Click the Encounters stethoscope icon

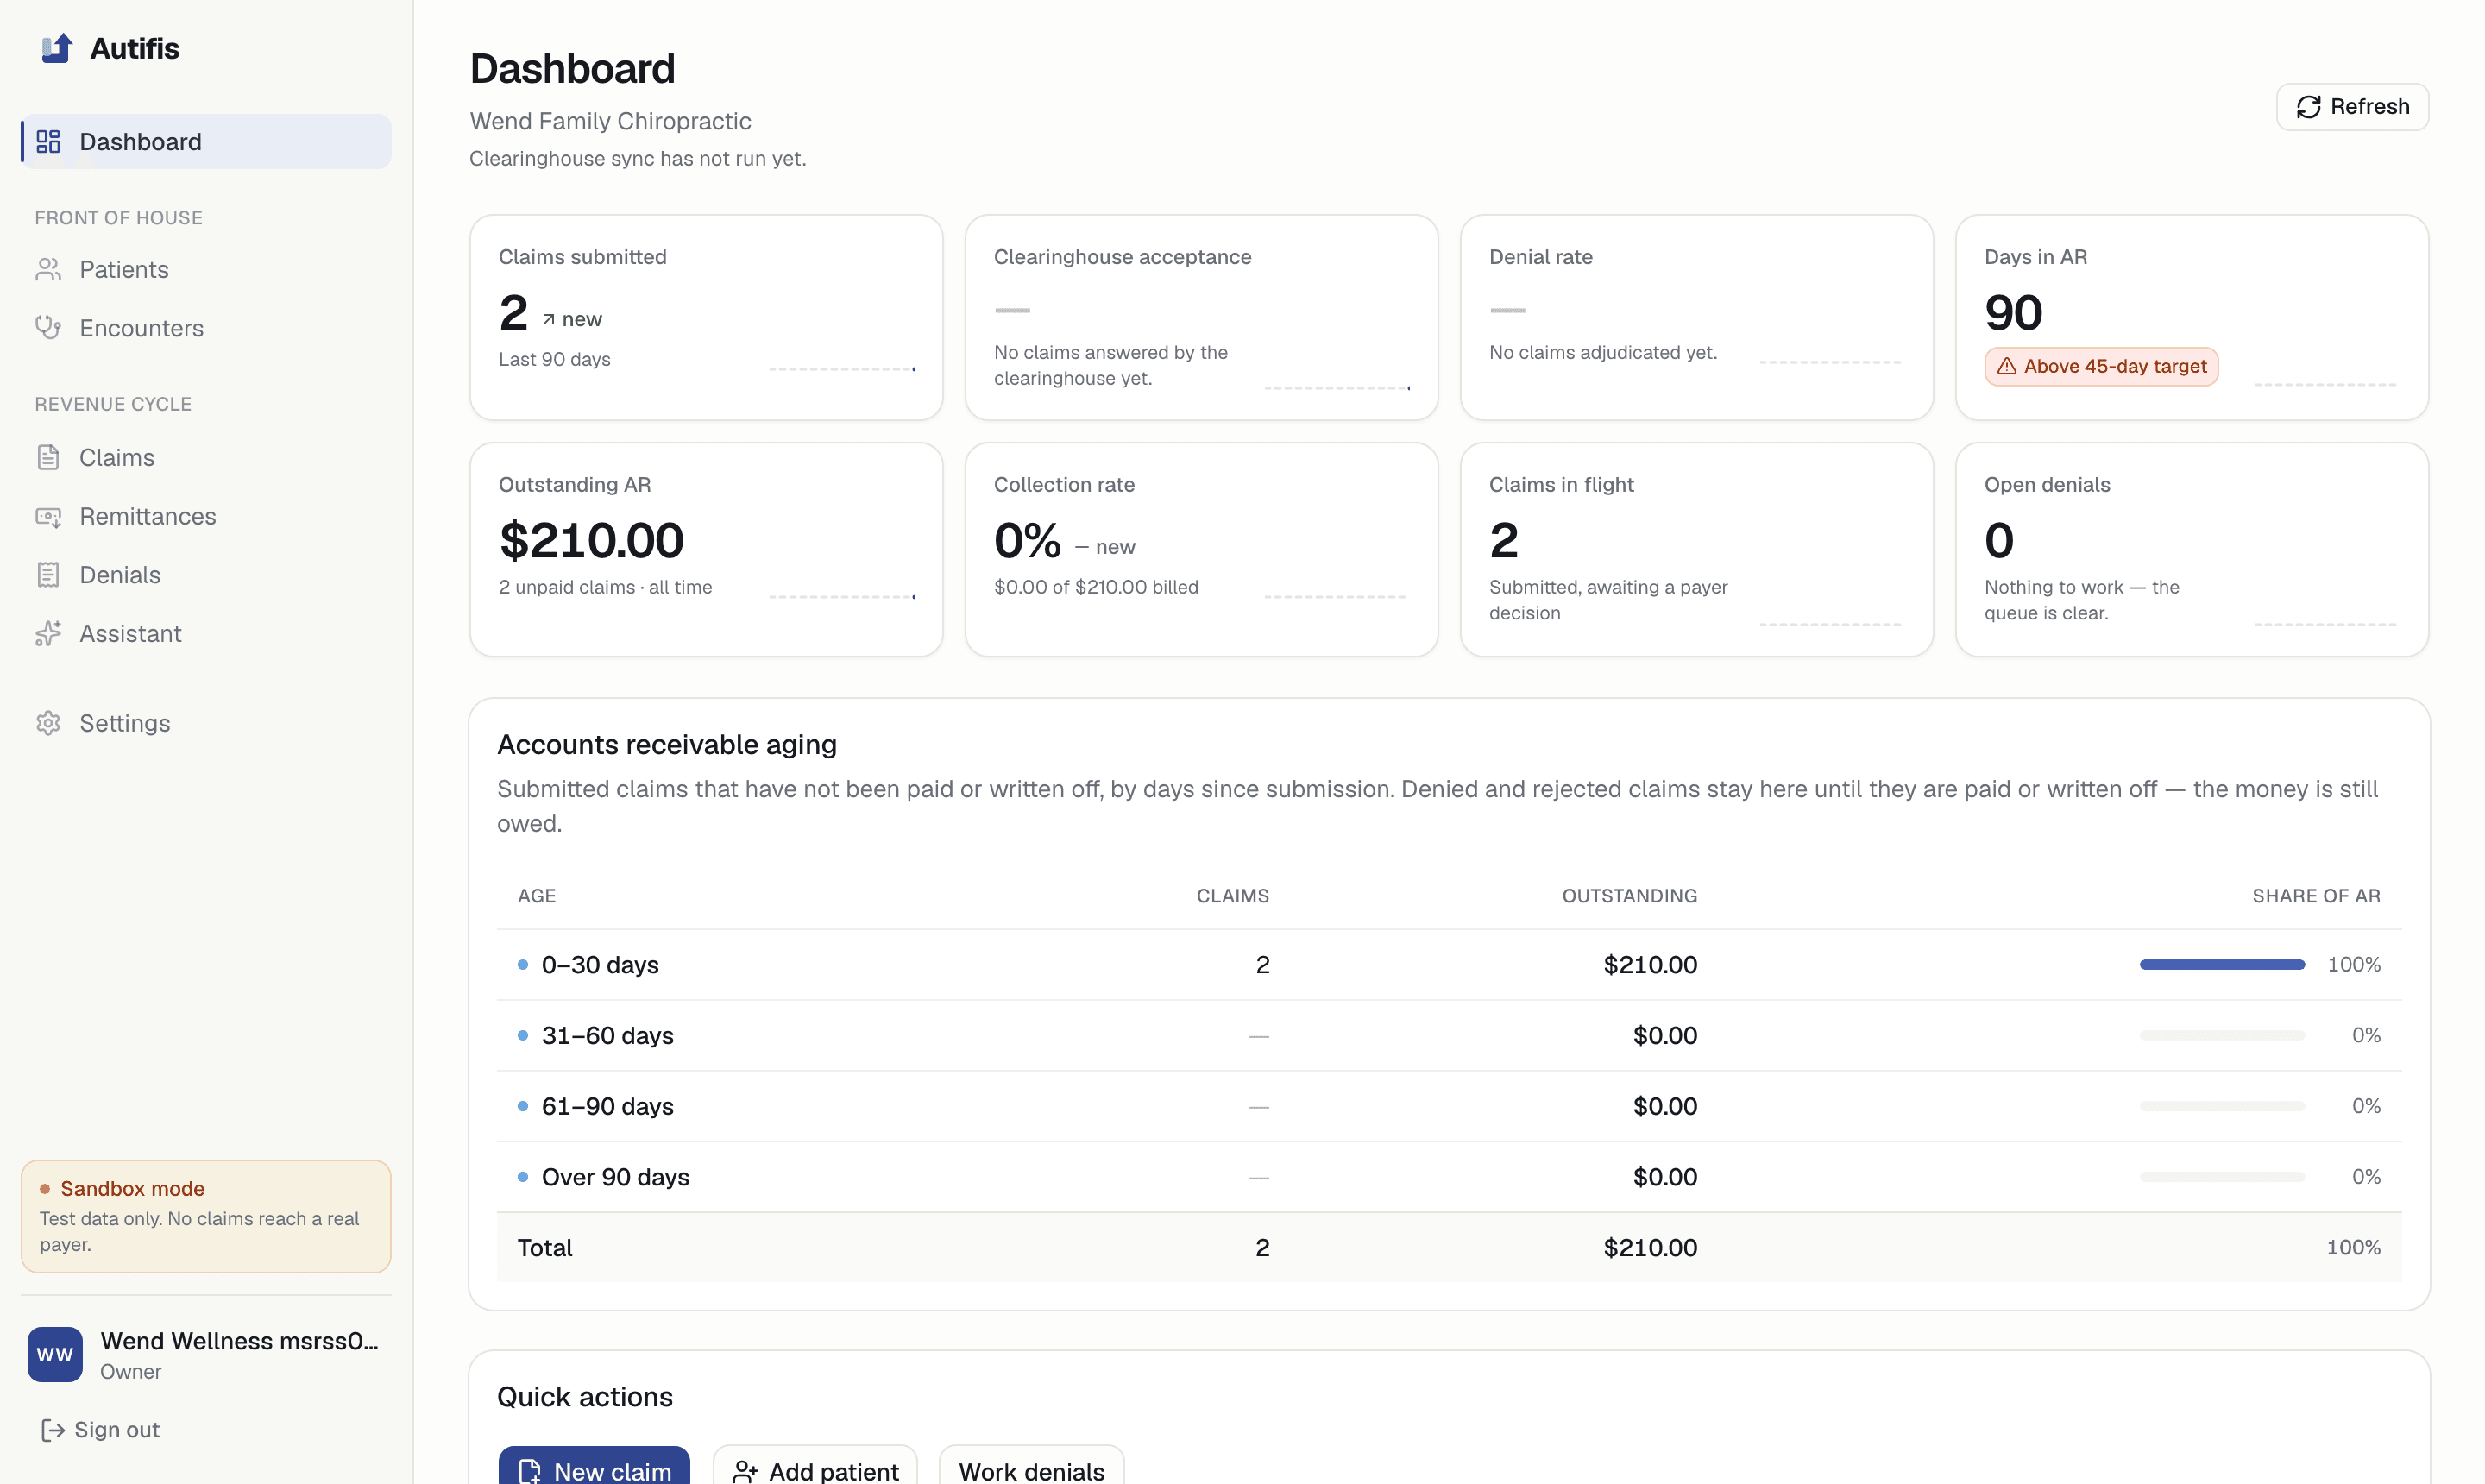tap(48, 327)
